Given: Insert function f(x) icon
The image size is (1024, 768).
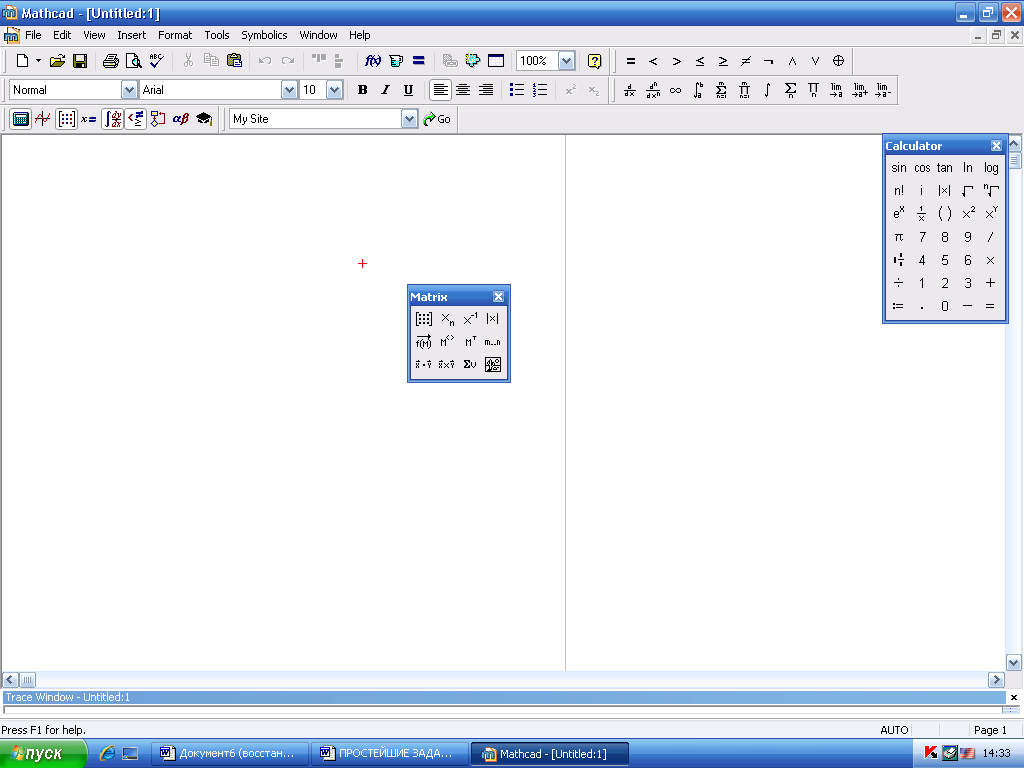Looking at the screenshot, I should click(x=373, y=61).
